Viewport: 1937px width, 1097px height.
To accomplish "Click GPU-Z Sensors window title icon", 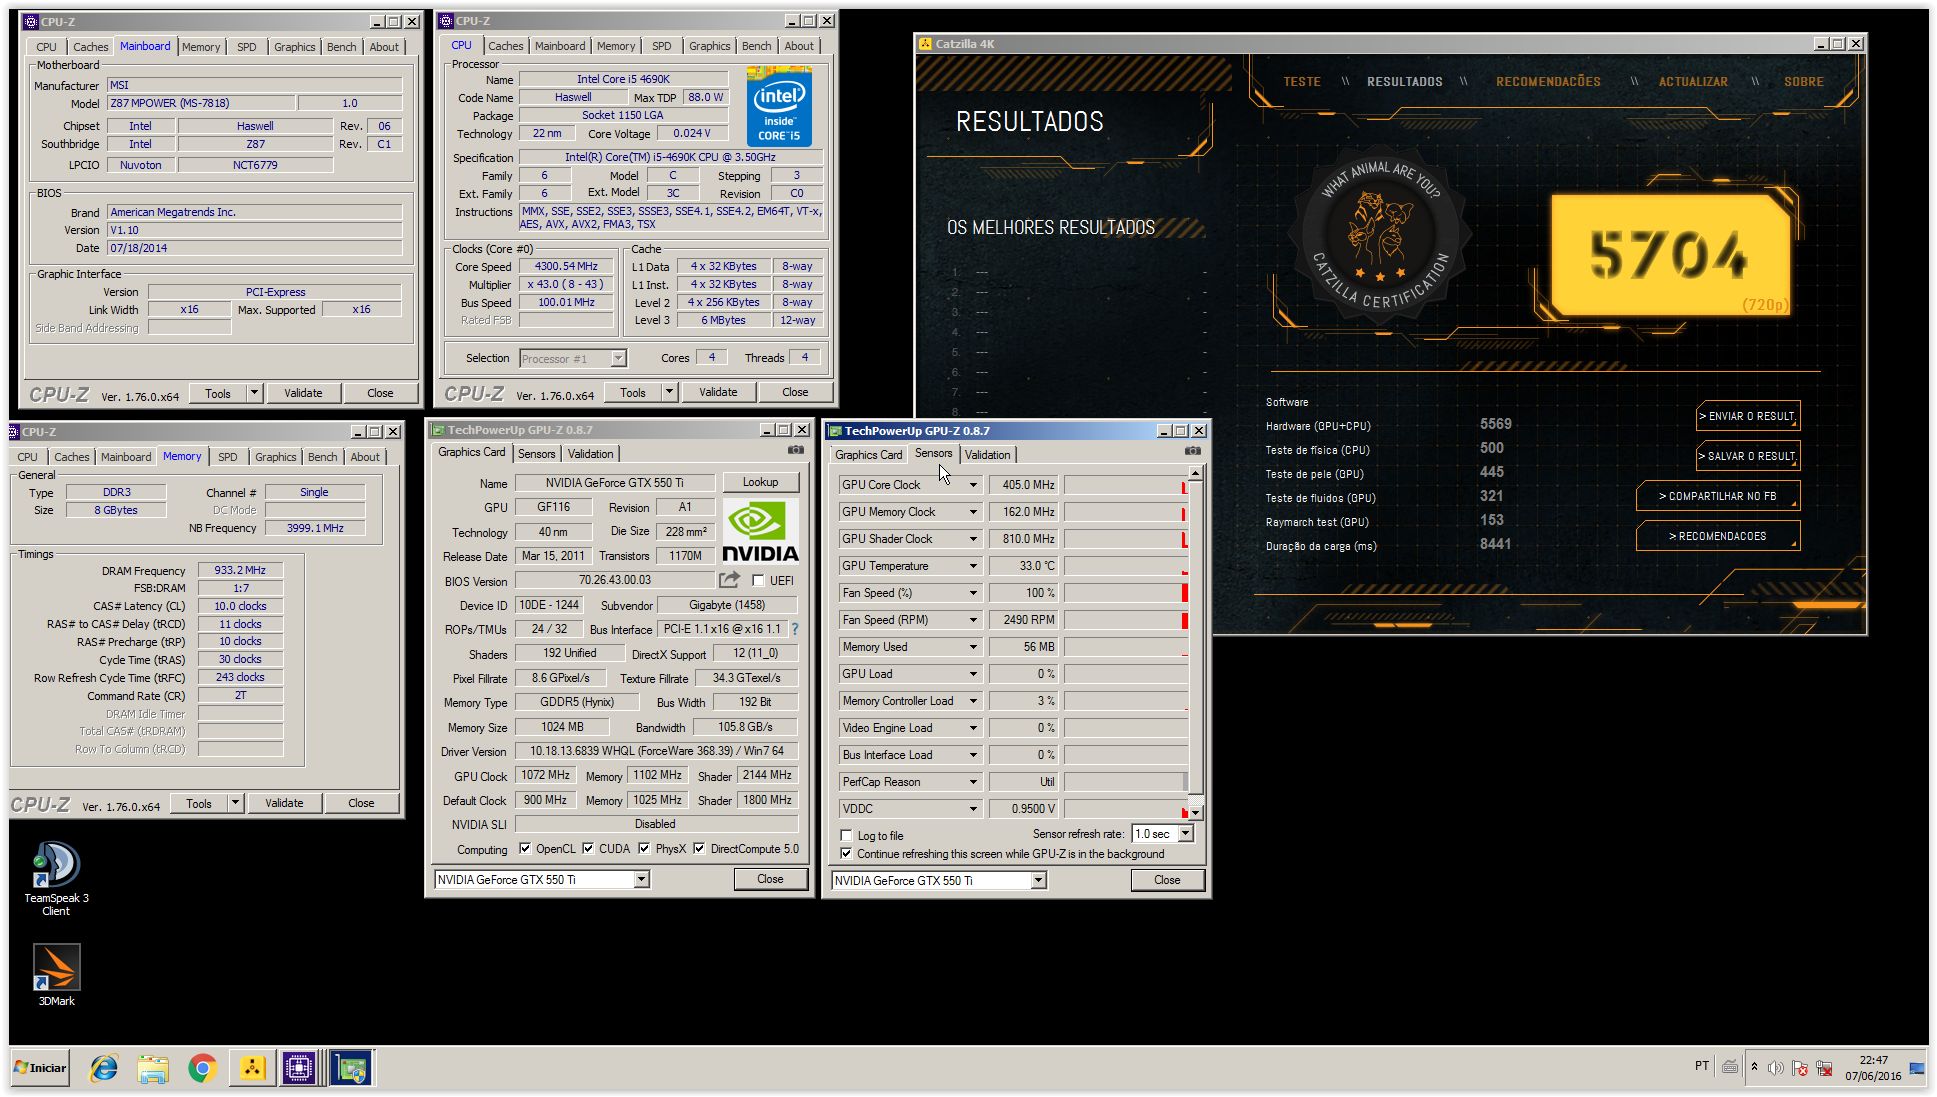I will (835, 431).
